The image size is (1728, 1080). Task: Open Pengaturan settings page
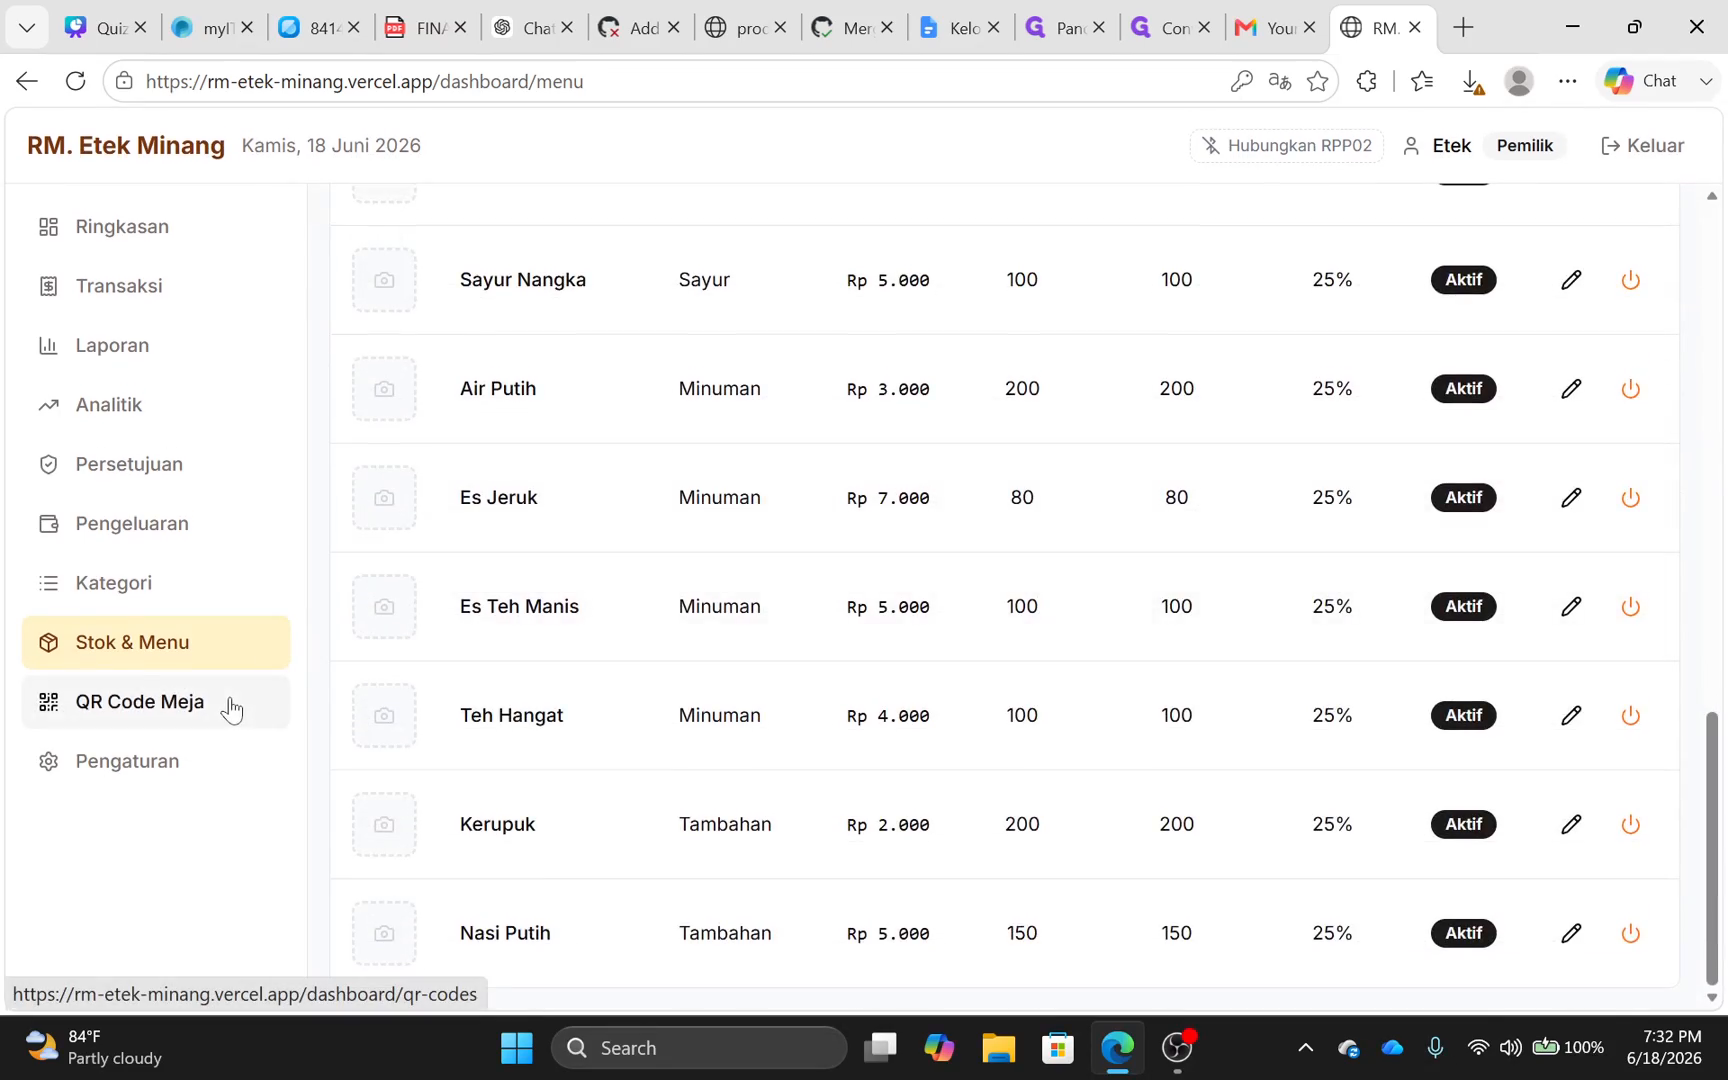coord(156,762)
